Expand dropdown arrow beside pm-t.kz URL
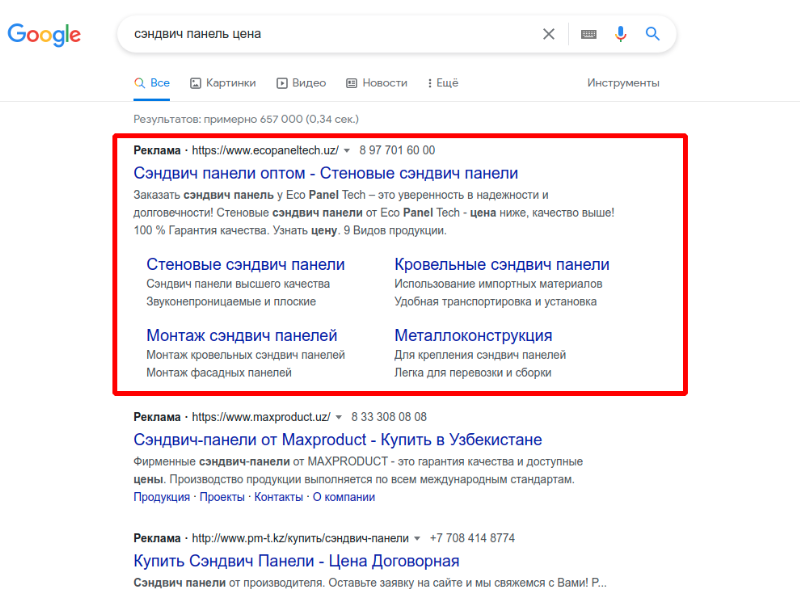800x600 pixels. pyautogui.click(x=417, y=538)
